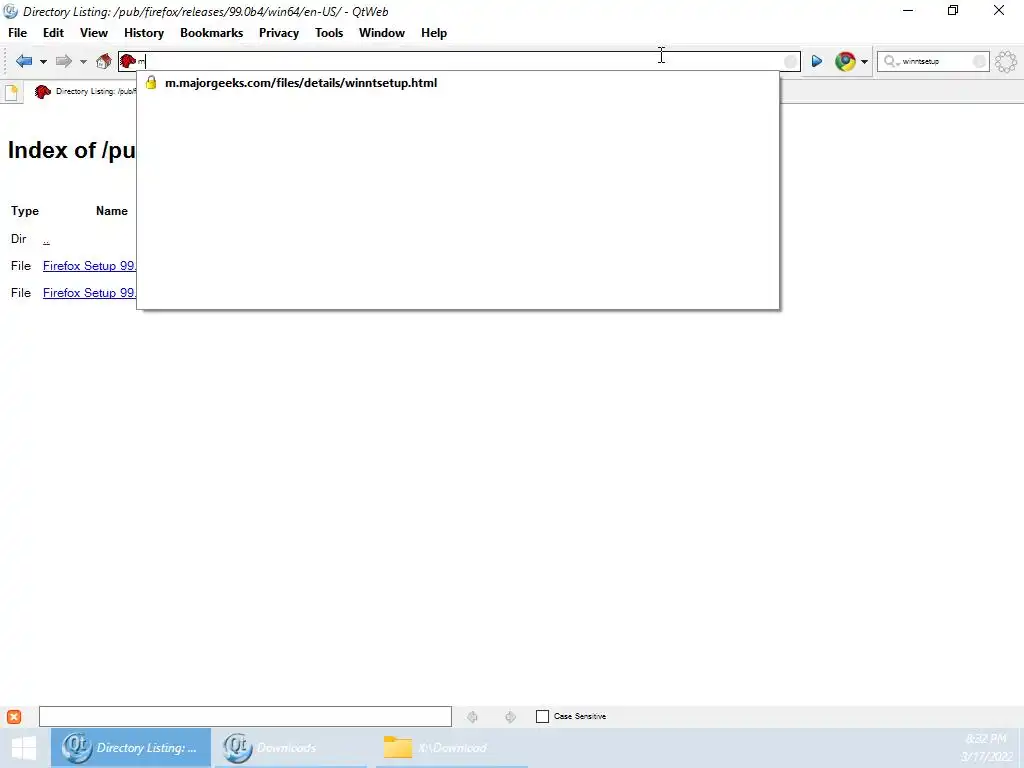Go to the Home page icon
This screenshot has width=1024, height=768.
pyautogui.click(x=103, y=61)
